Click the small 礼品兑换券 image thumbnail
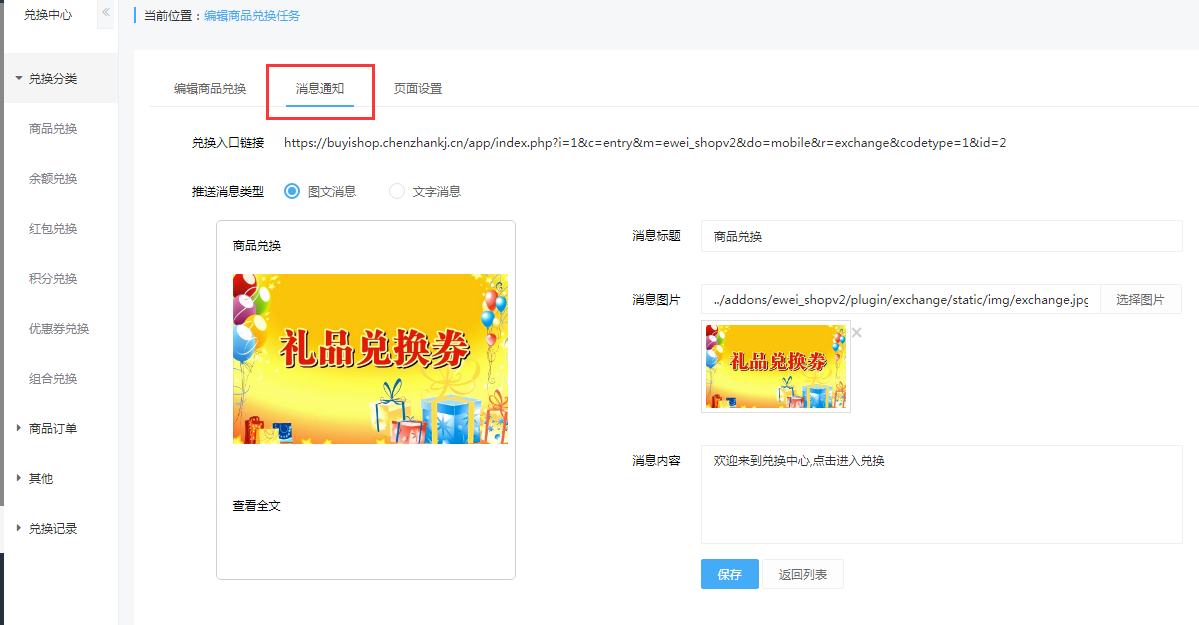Screen dimensions: 1199x625 pos(775,366)
